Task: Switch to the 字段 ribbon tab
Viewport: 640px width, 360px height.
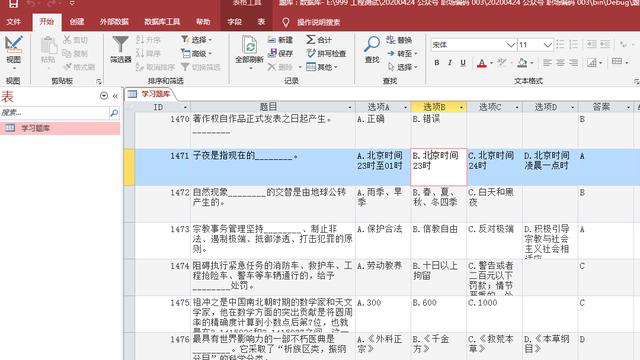Action: pyautogui.click(x=234, y=22)
